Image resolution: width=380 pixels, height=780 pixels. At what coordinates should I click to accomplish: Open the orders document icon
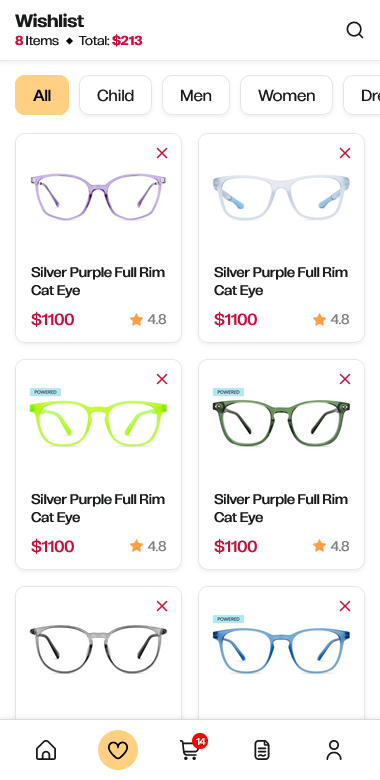(262, 750)
